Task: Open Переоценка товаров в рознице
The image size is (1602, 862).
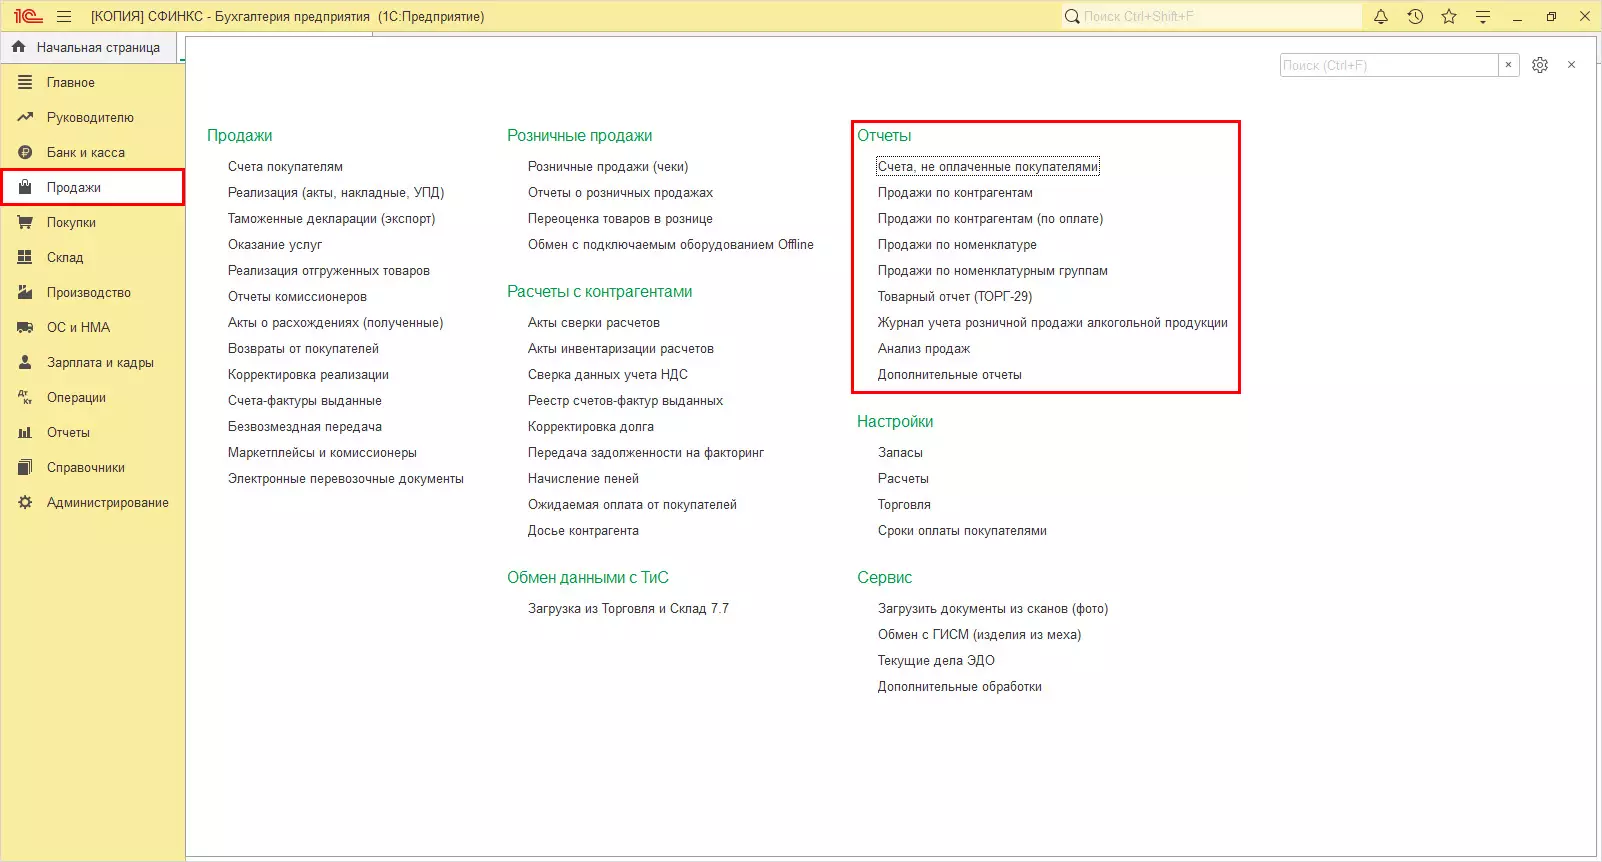Action: point(620,218)
